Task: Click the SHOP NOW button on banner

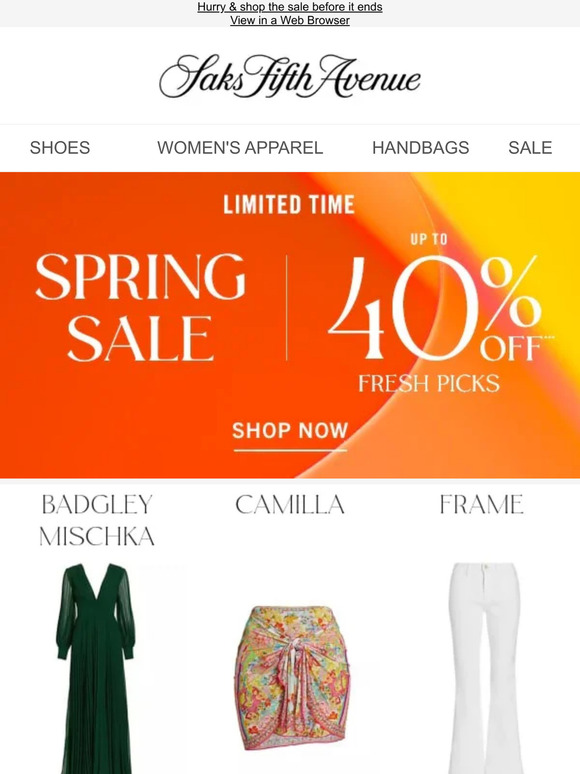Action: (290, 431)
